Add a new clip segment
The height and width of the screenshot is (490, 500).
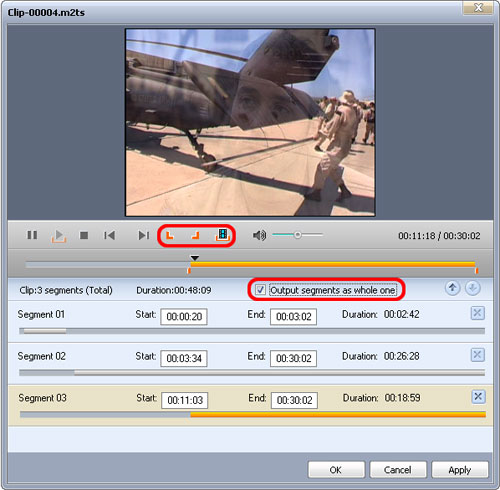[x=222, y=235]
